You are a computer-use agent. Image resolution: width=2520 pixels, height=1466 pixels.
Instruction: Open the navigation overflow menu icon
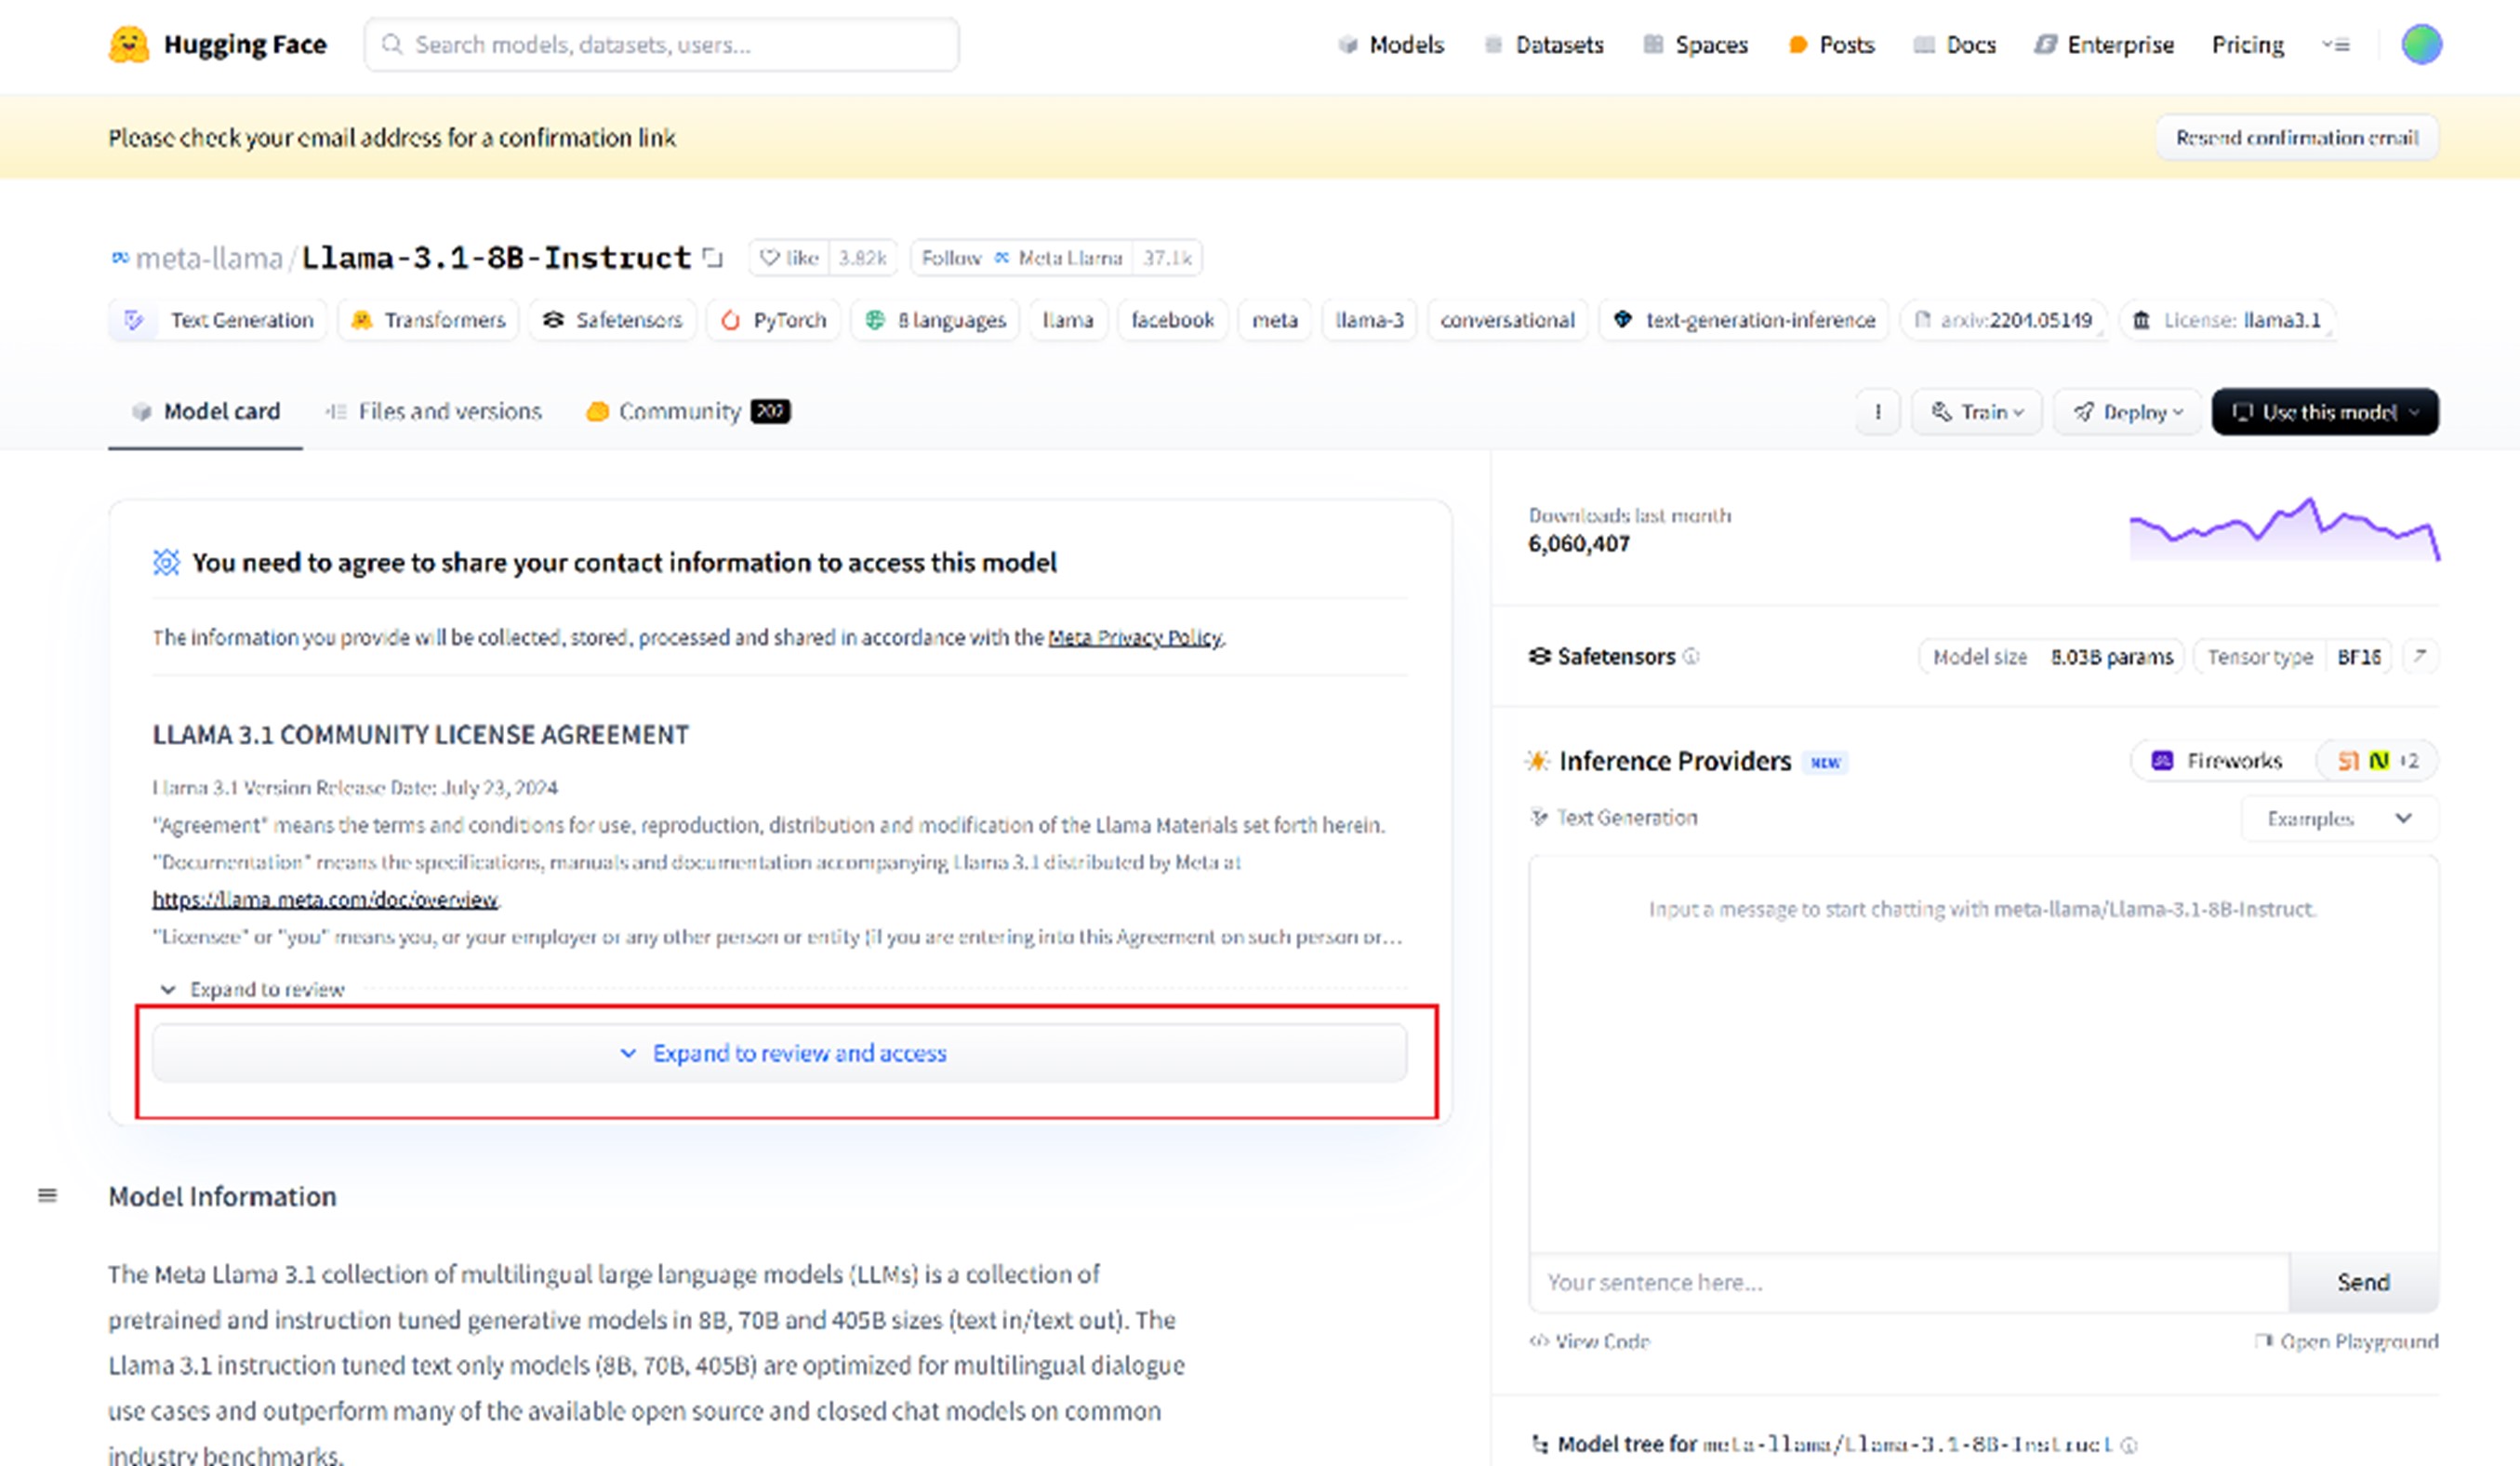coord(2336,44)
